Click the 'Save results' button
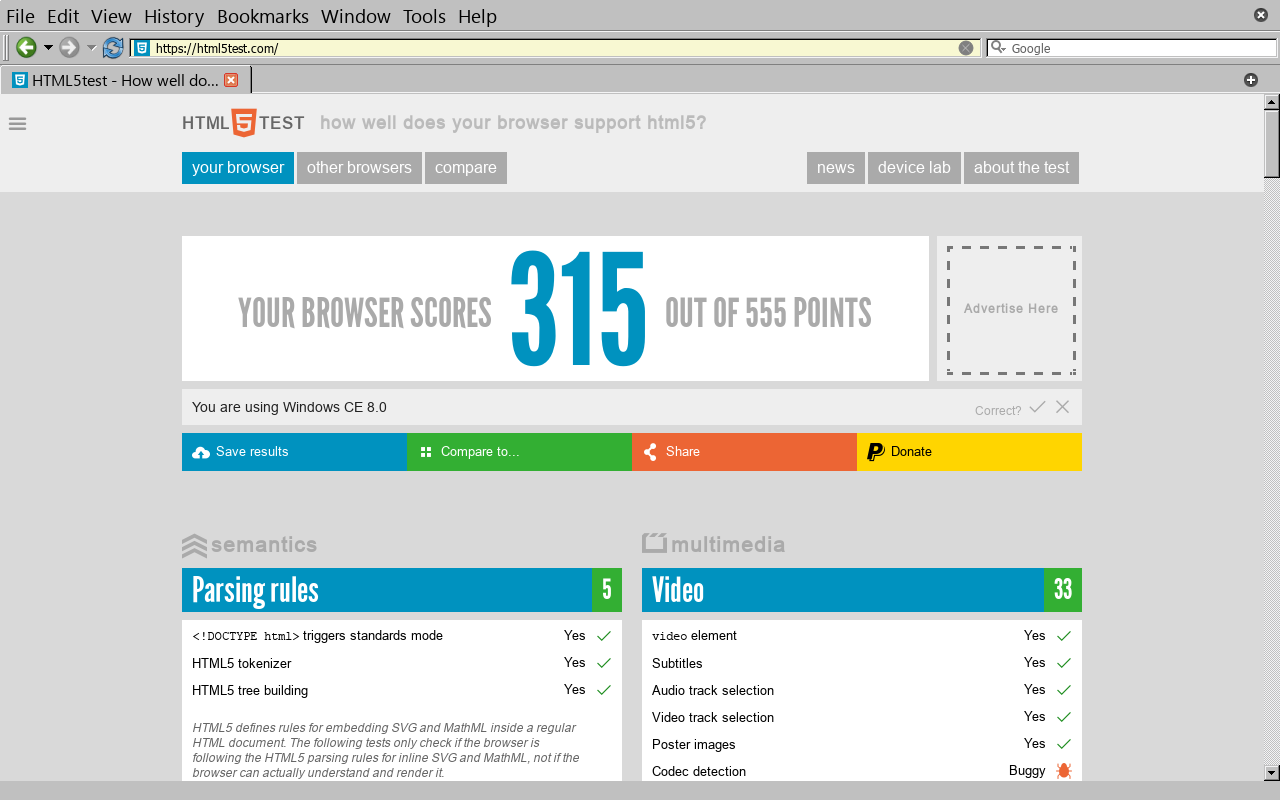 tap(294, 452)
